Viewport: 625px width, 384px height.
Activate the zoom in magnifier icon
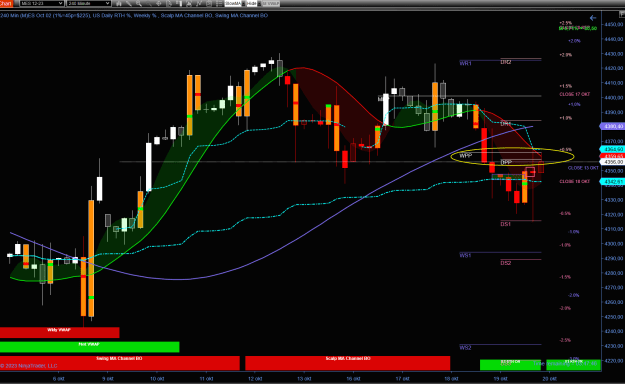click(x=139, y=3)
